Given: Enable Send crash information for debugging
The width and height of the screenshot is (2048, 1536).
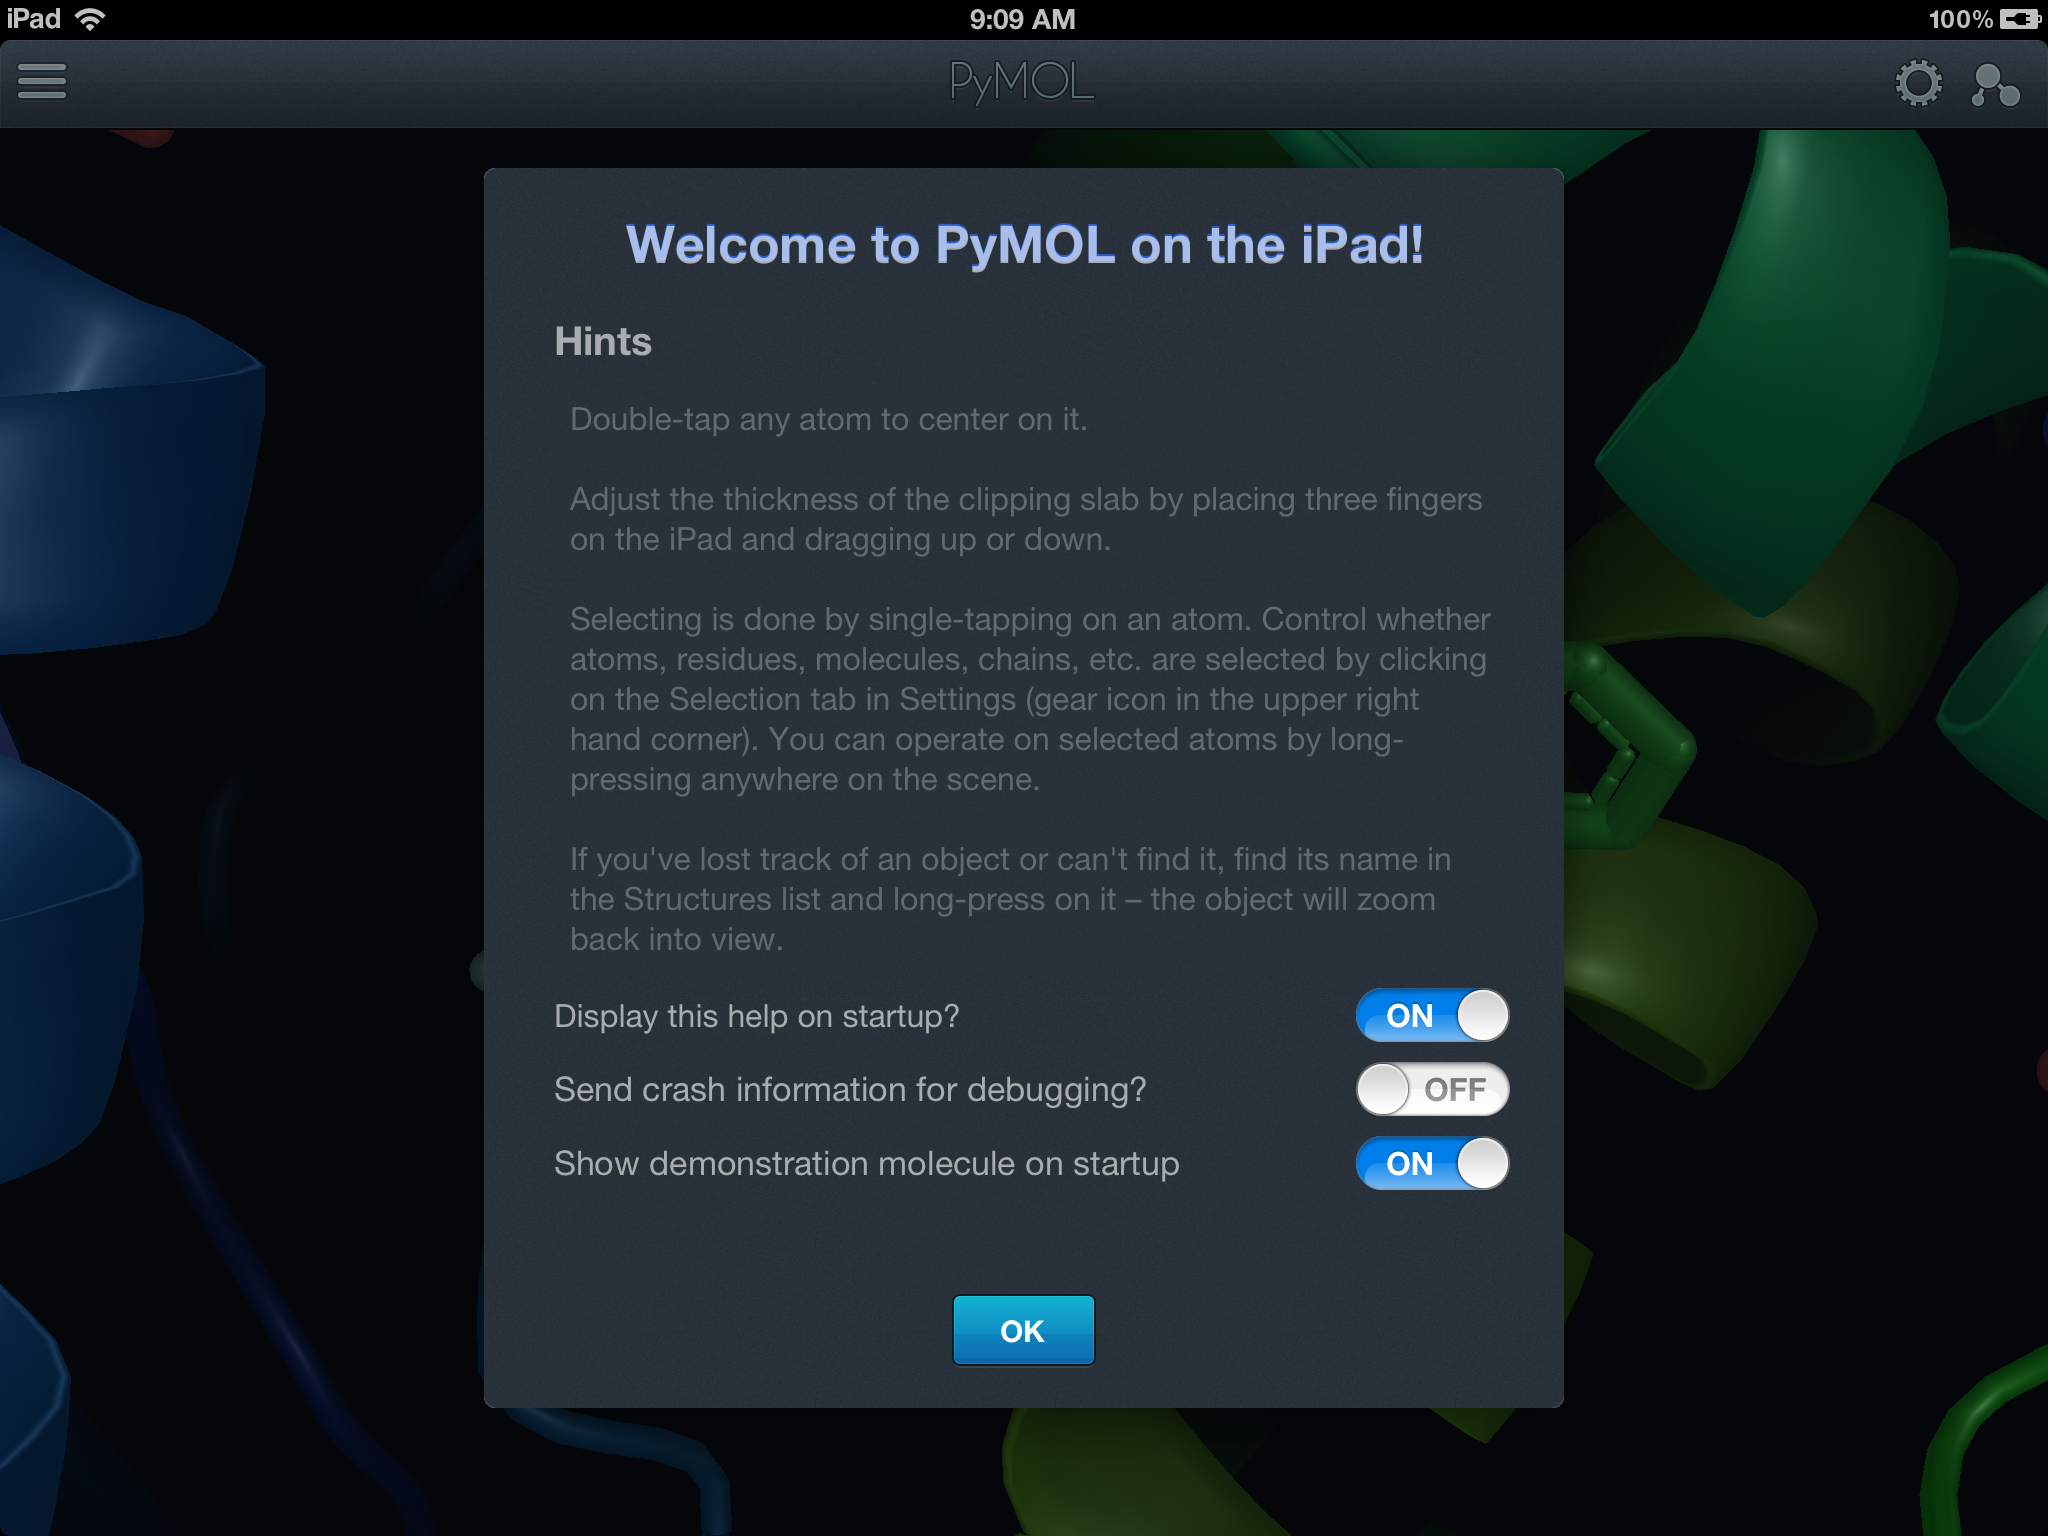Looking at the screenshot, I should (x=1432, y=1089).
